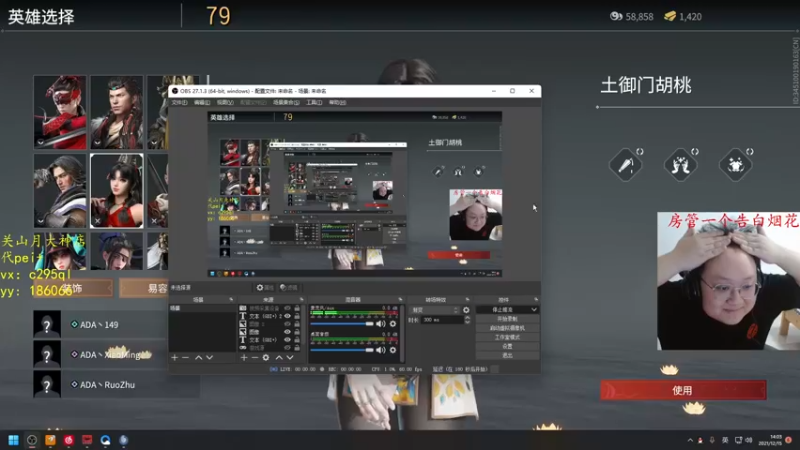Open Windows Start menu on taskbar
This screenshot has width=800, height=450.
[x=13, y=440]
